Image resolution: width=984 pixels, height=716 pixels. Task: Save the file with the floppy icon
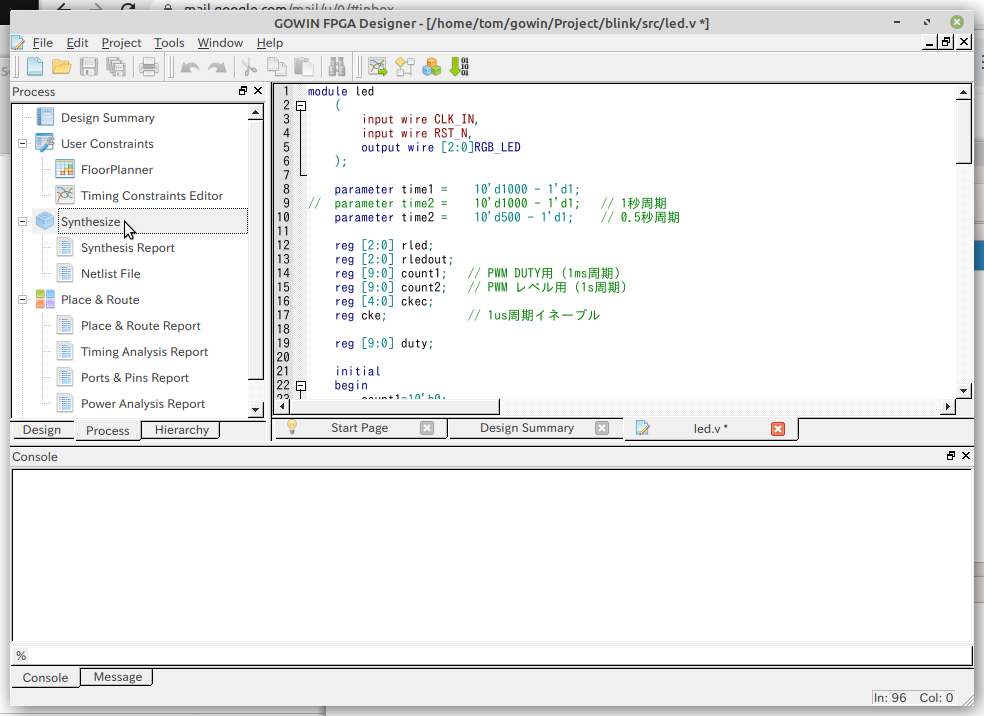(x=89, y=67)
